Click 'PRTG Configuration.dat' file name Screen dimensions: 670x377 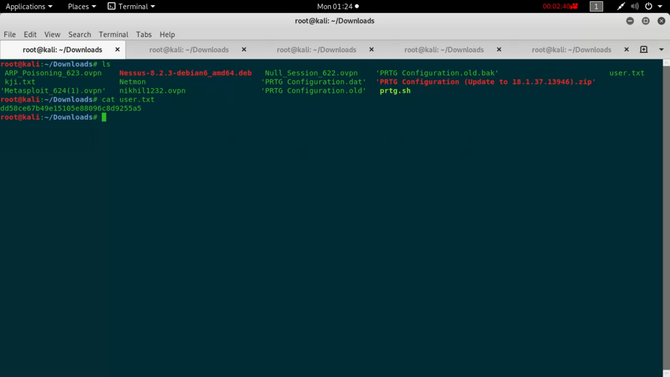[x=314, y=82]
